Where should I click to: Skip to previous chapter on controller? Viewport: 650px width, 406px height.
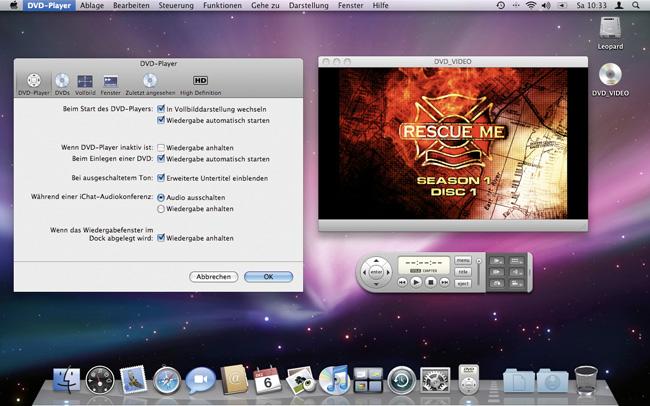click(402, 282)
